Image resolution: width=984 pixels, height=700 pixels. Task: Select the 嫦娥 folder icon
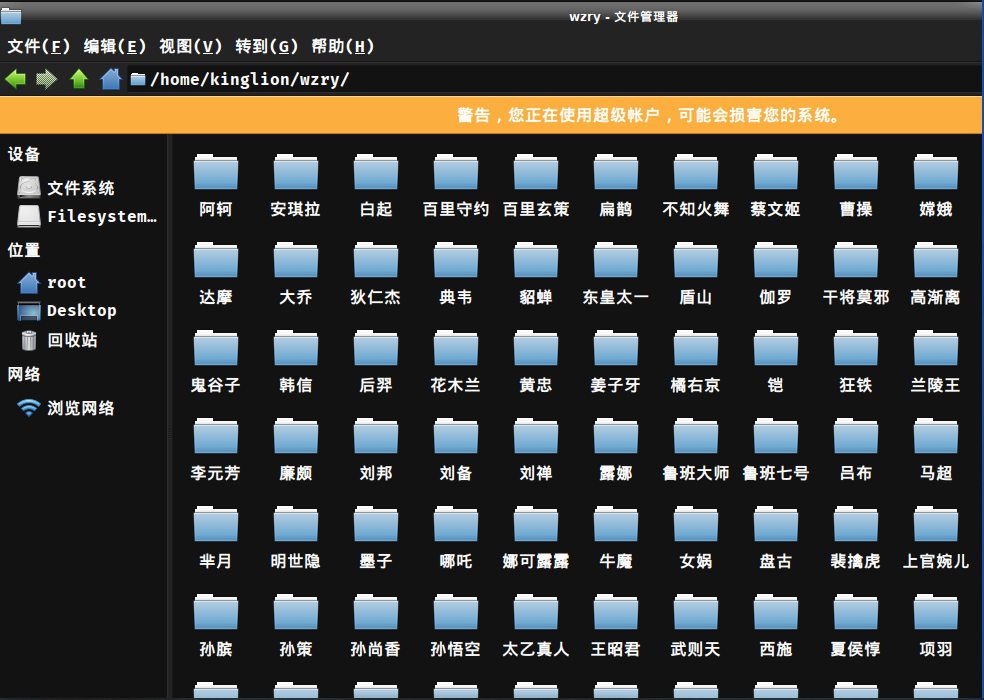pos(936,171)
